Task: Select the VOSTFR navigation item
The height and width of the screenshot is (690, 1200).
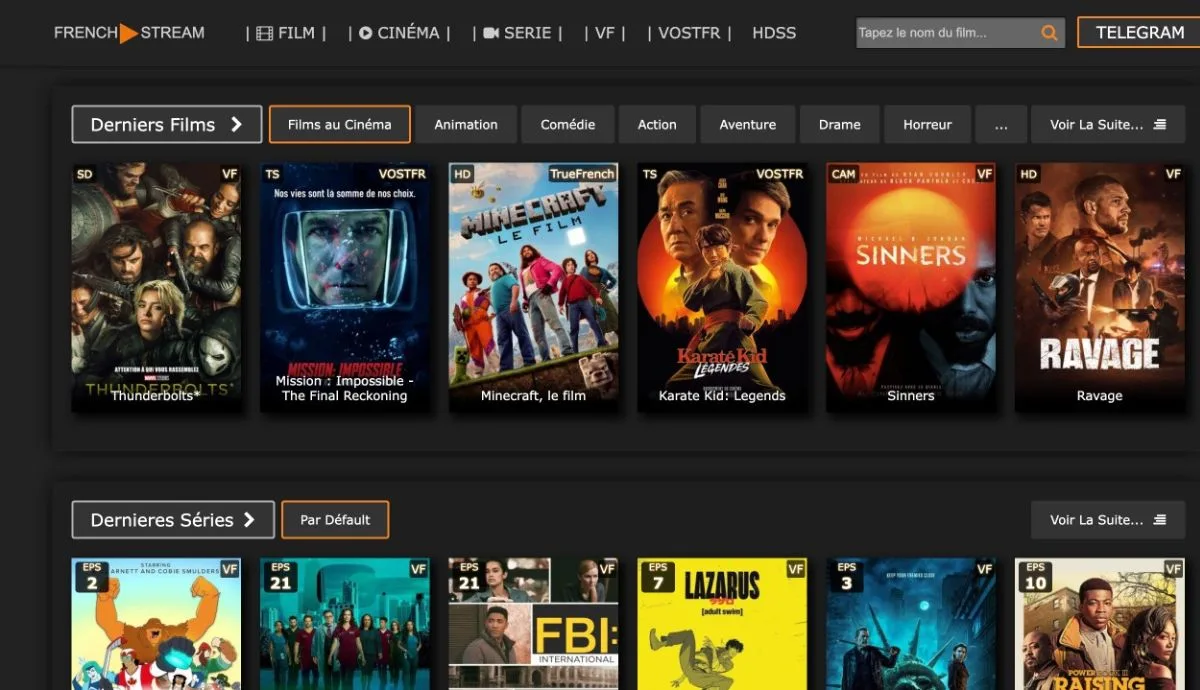Action: pyautogui.click(x=689, y=33)
